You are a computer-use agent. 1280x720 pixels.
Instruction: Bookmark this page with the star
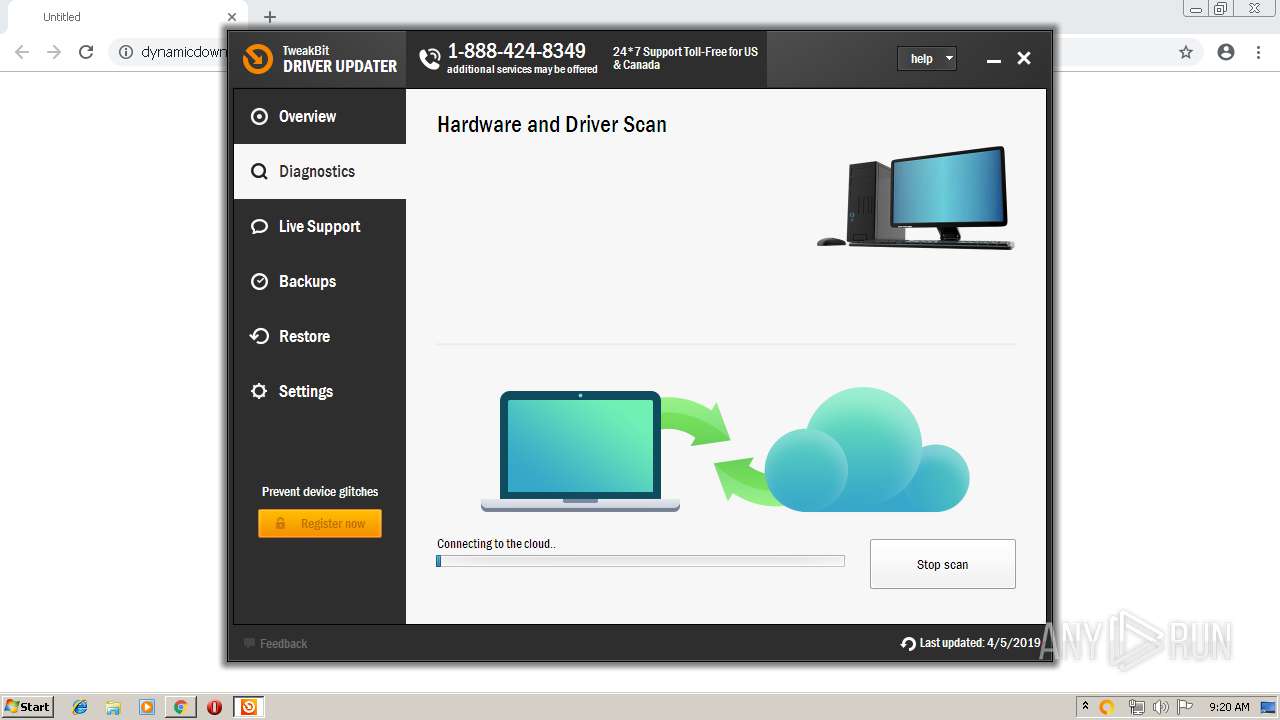point(1186,52)
